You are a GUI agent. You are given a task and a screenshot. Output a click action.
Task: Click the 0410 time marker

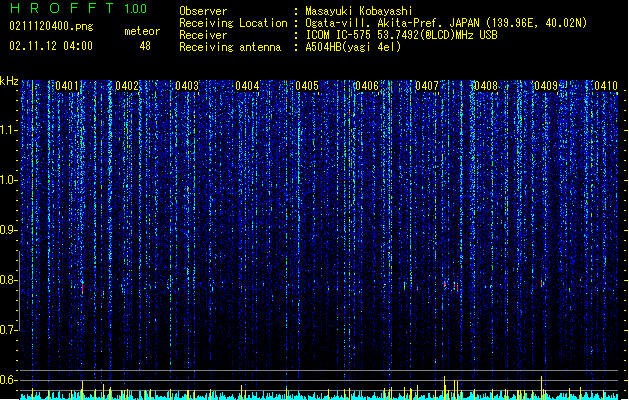tap(606, 86)
